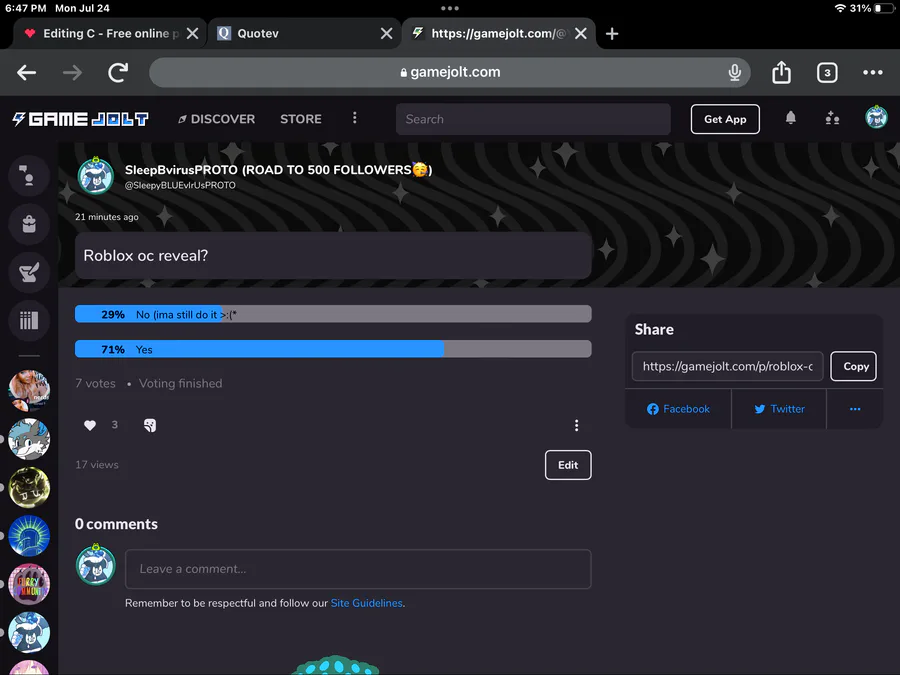This screenshot has height=675, width=900.
Task: Open the library sidebar icon
Action: (x=29, y=320)
